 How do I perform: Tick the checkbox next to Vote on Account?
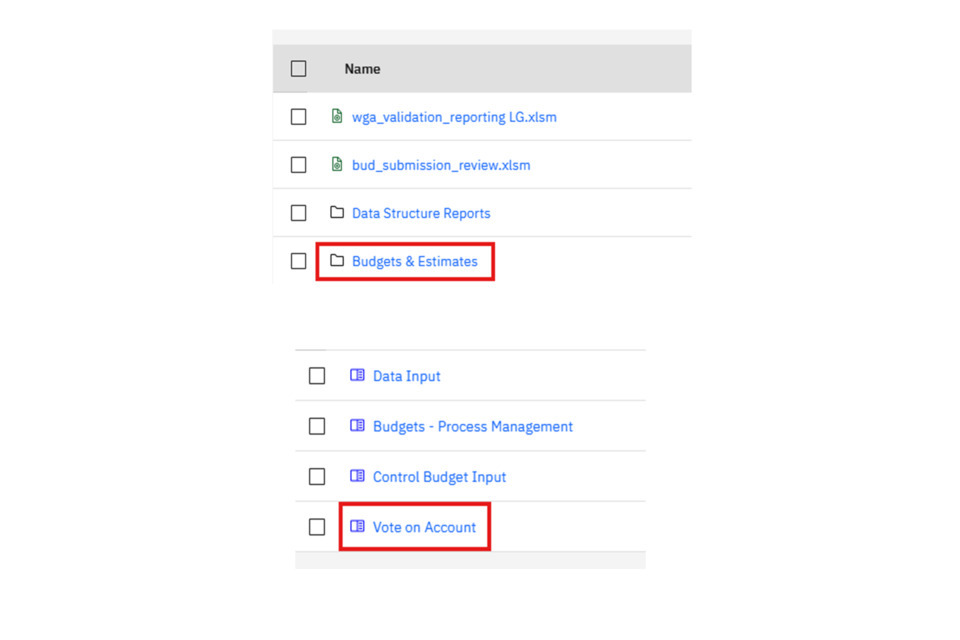(317, 527)
